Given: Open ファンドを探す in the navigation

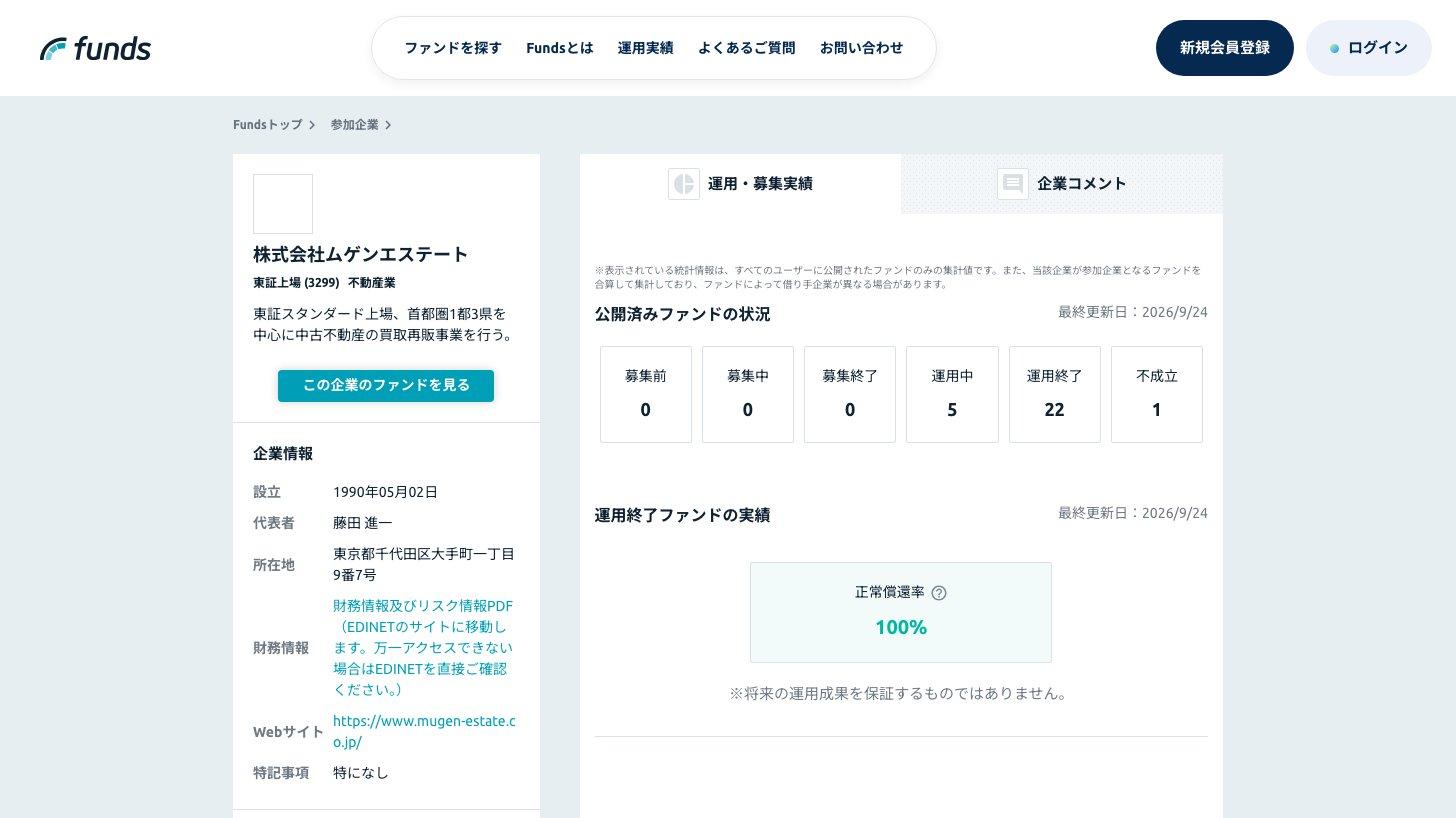Looking at the screenshot, I should [x=453, y=48].
